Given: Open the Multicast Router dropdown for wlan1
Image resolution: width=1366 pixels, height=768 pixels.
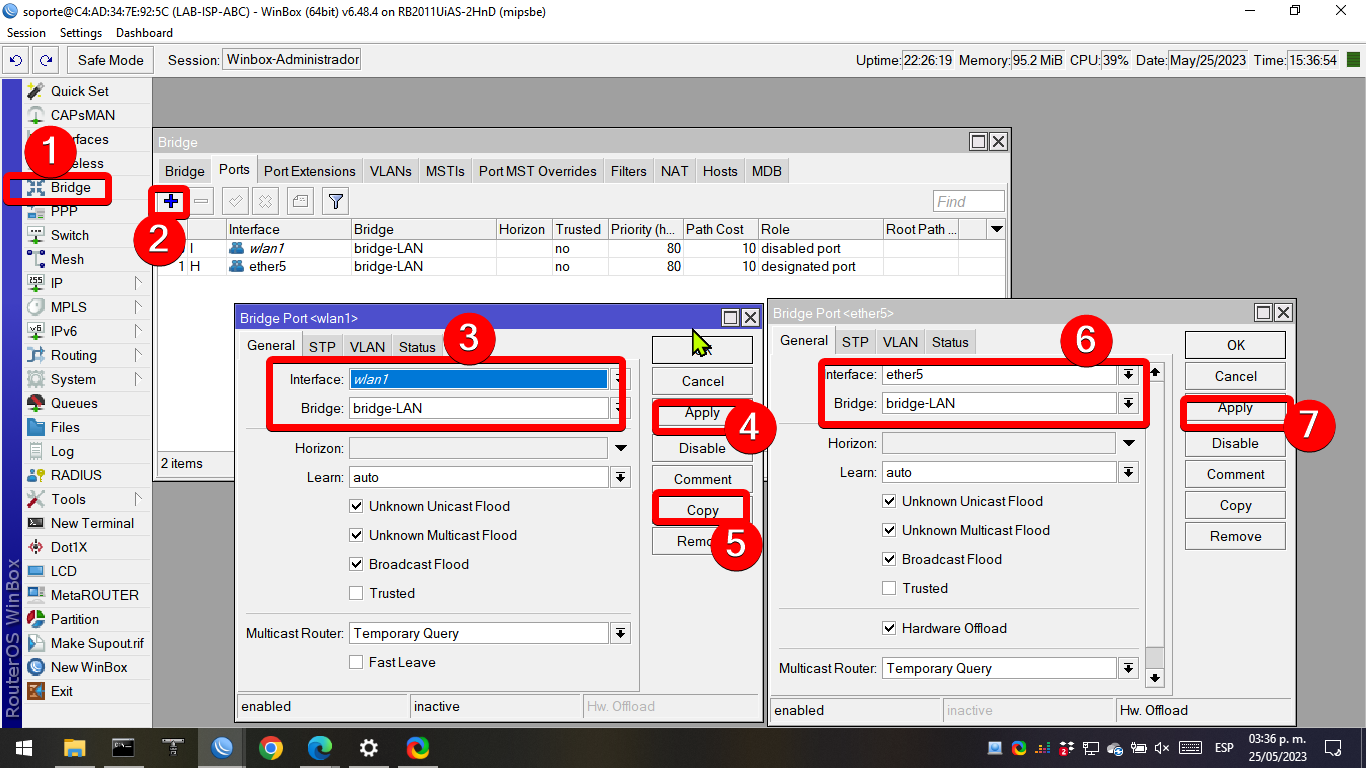Looking at the screenshot, I should (620, 632).
